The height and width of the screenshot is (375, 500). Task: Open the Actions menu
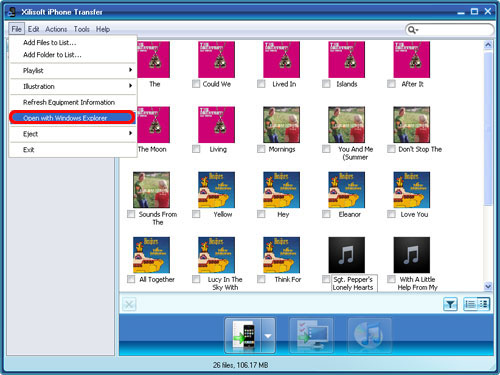tap(56, 29)
